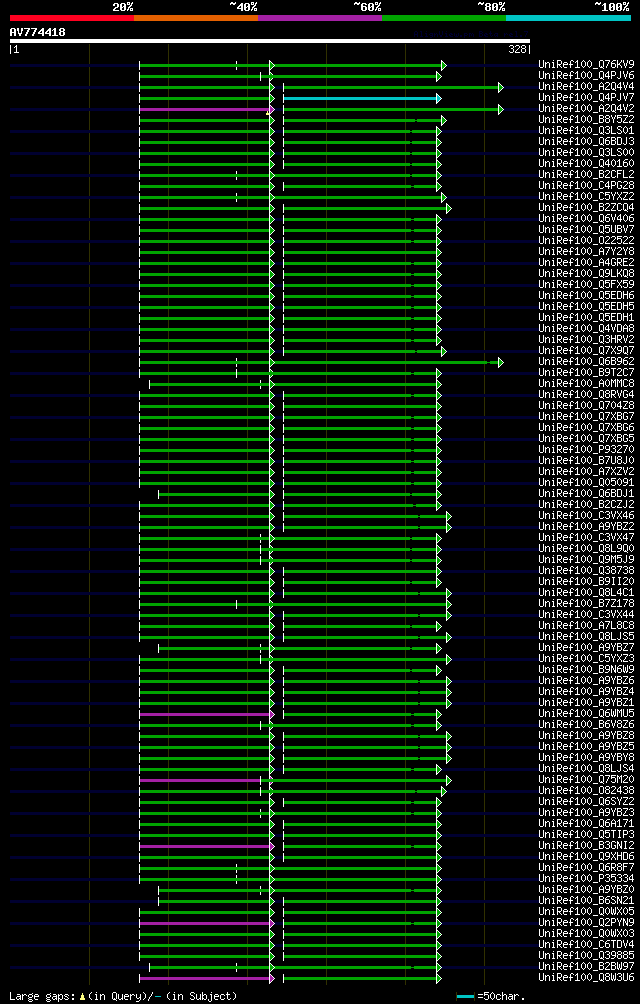Click the UniRef100_Q5TIP3 label
This screenshot has height=1004, width=640.
586,835
